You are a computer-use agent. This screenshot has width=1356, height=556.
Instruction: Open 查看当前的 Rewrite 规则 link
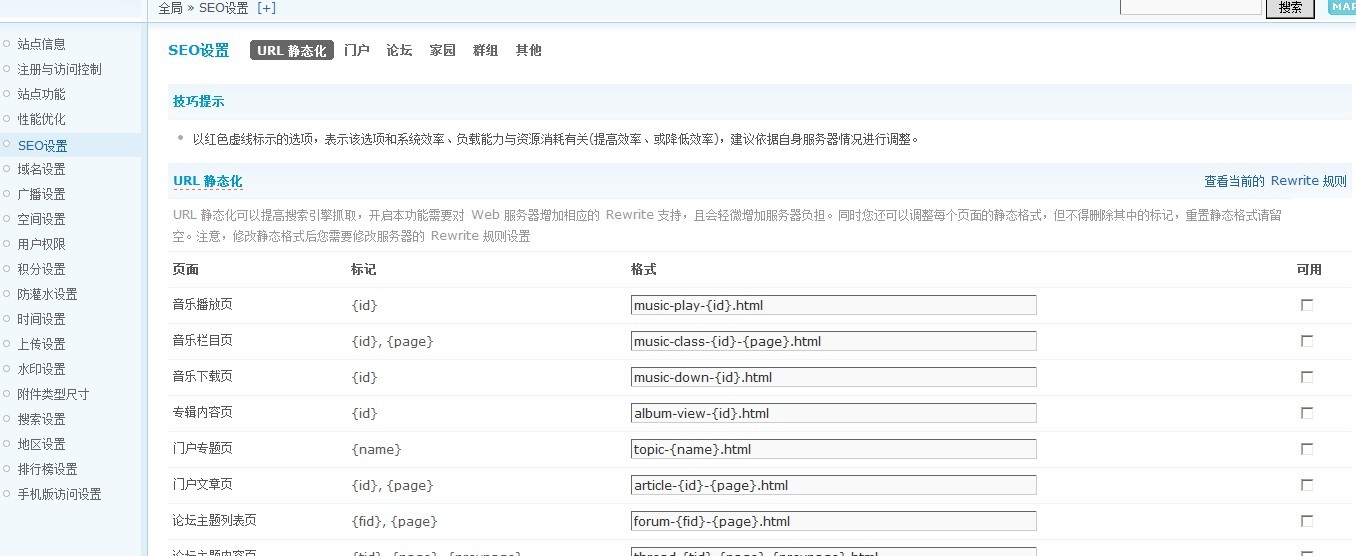point(1275,181)
